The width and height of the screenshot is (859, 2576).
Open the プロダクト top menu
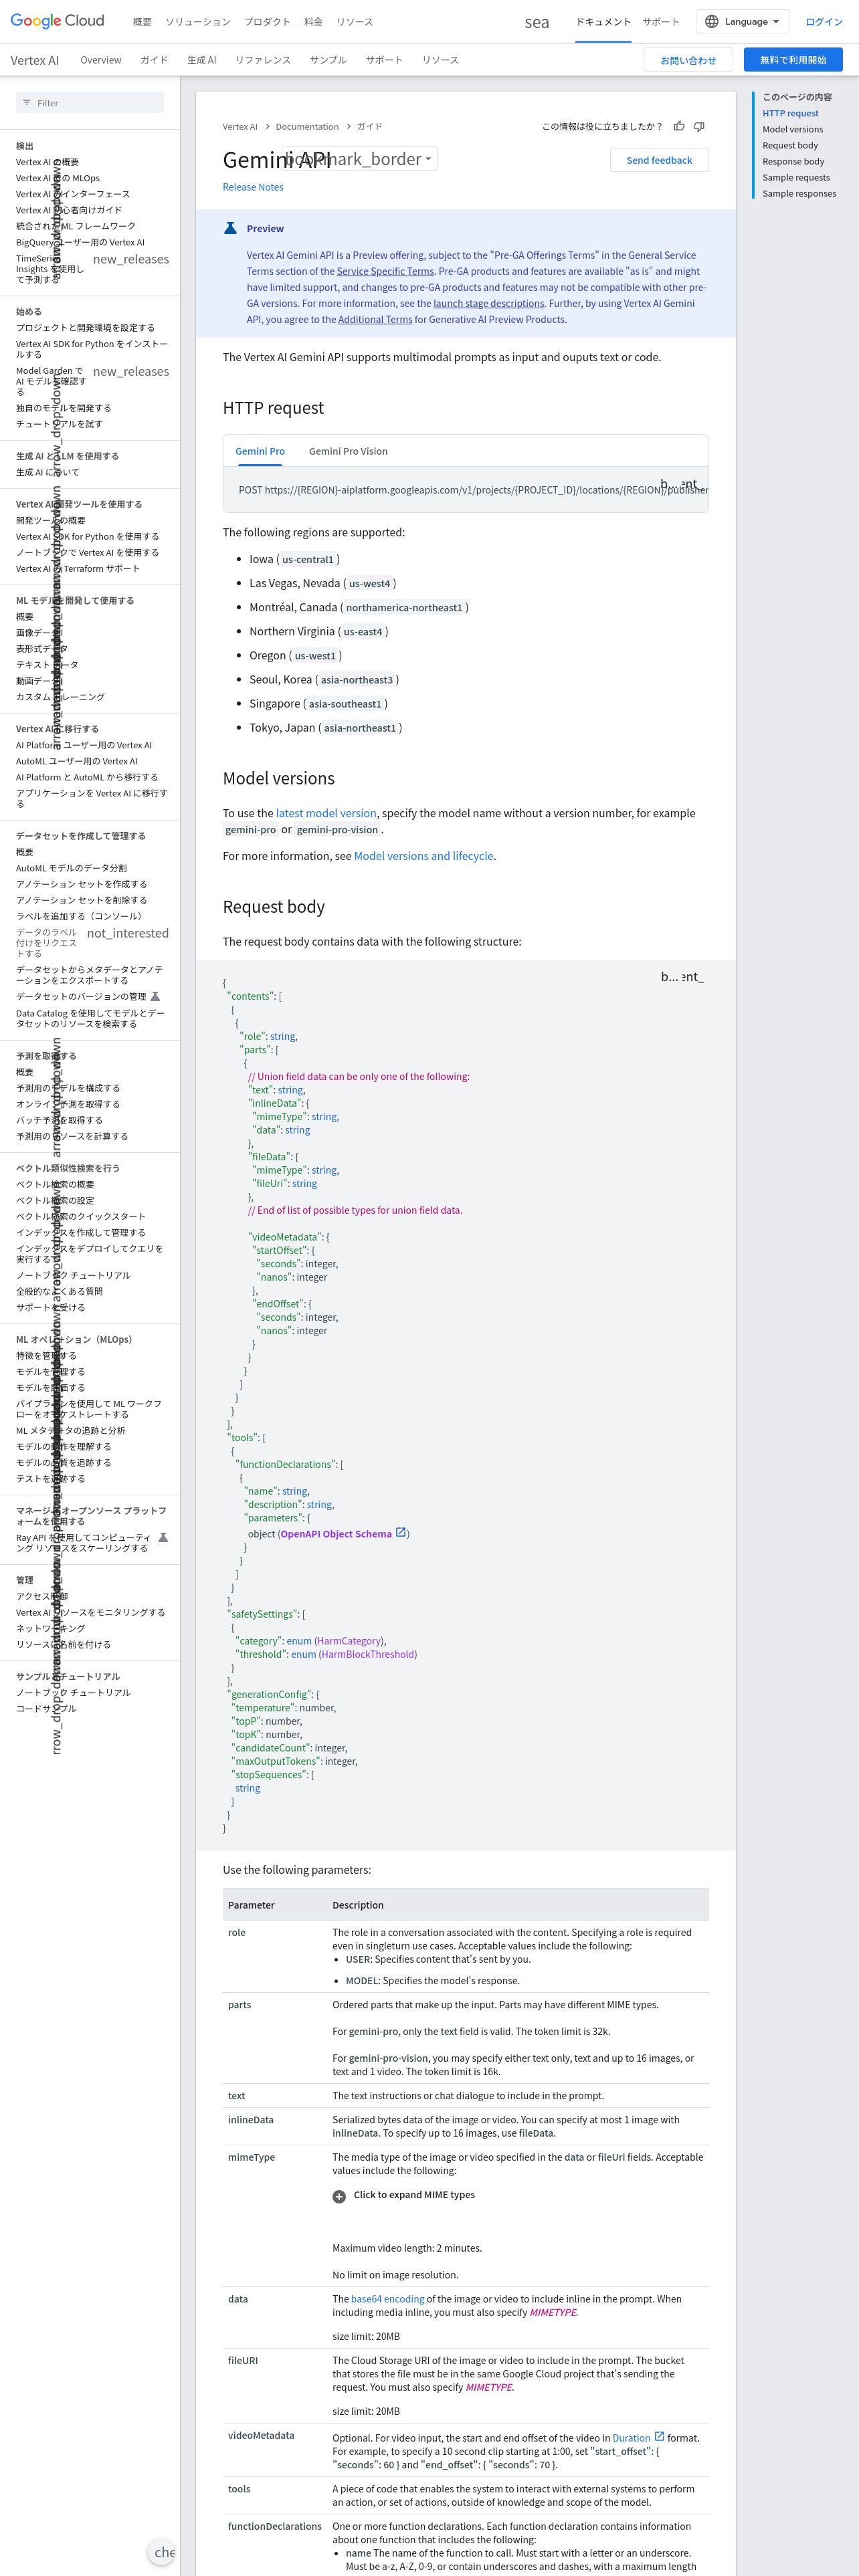pyautogui.click(x=267, y=22)
